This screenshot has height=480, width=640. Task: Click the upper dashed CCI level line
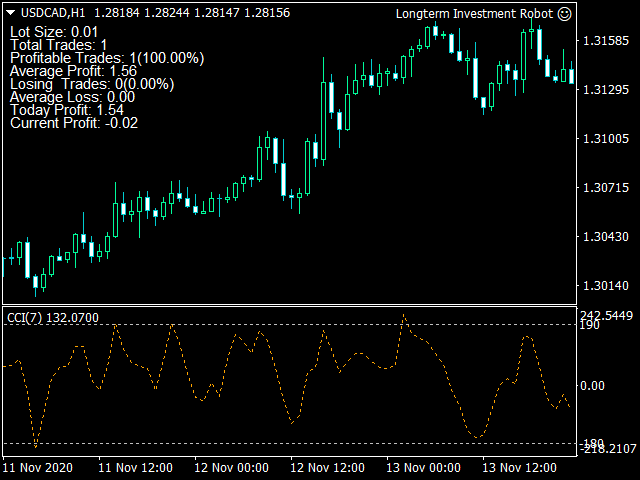290,324
